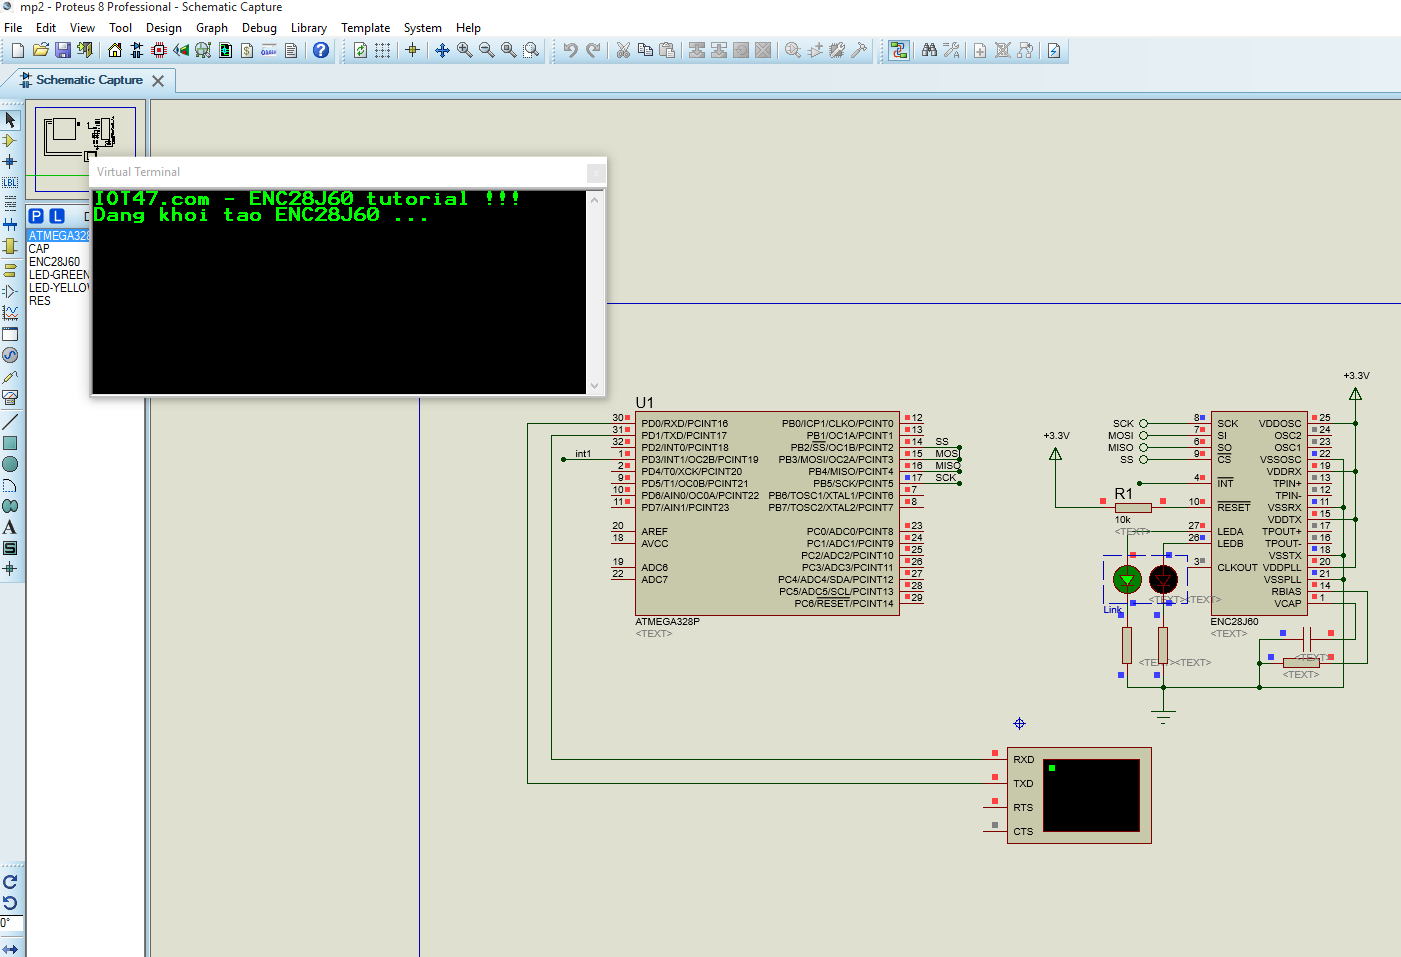
Task: Click the Undo arrow icon
Action: click(x=570, y=50)
